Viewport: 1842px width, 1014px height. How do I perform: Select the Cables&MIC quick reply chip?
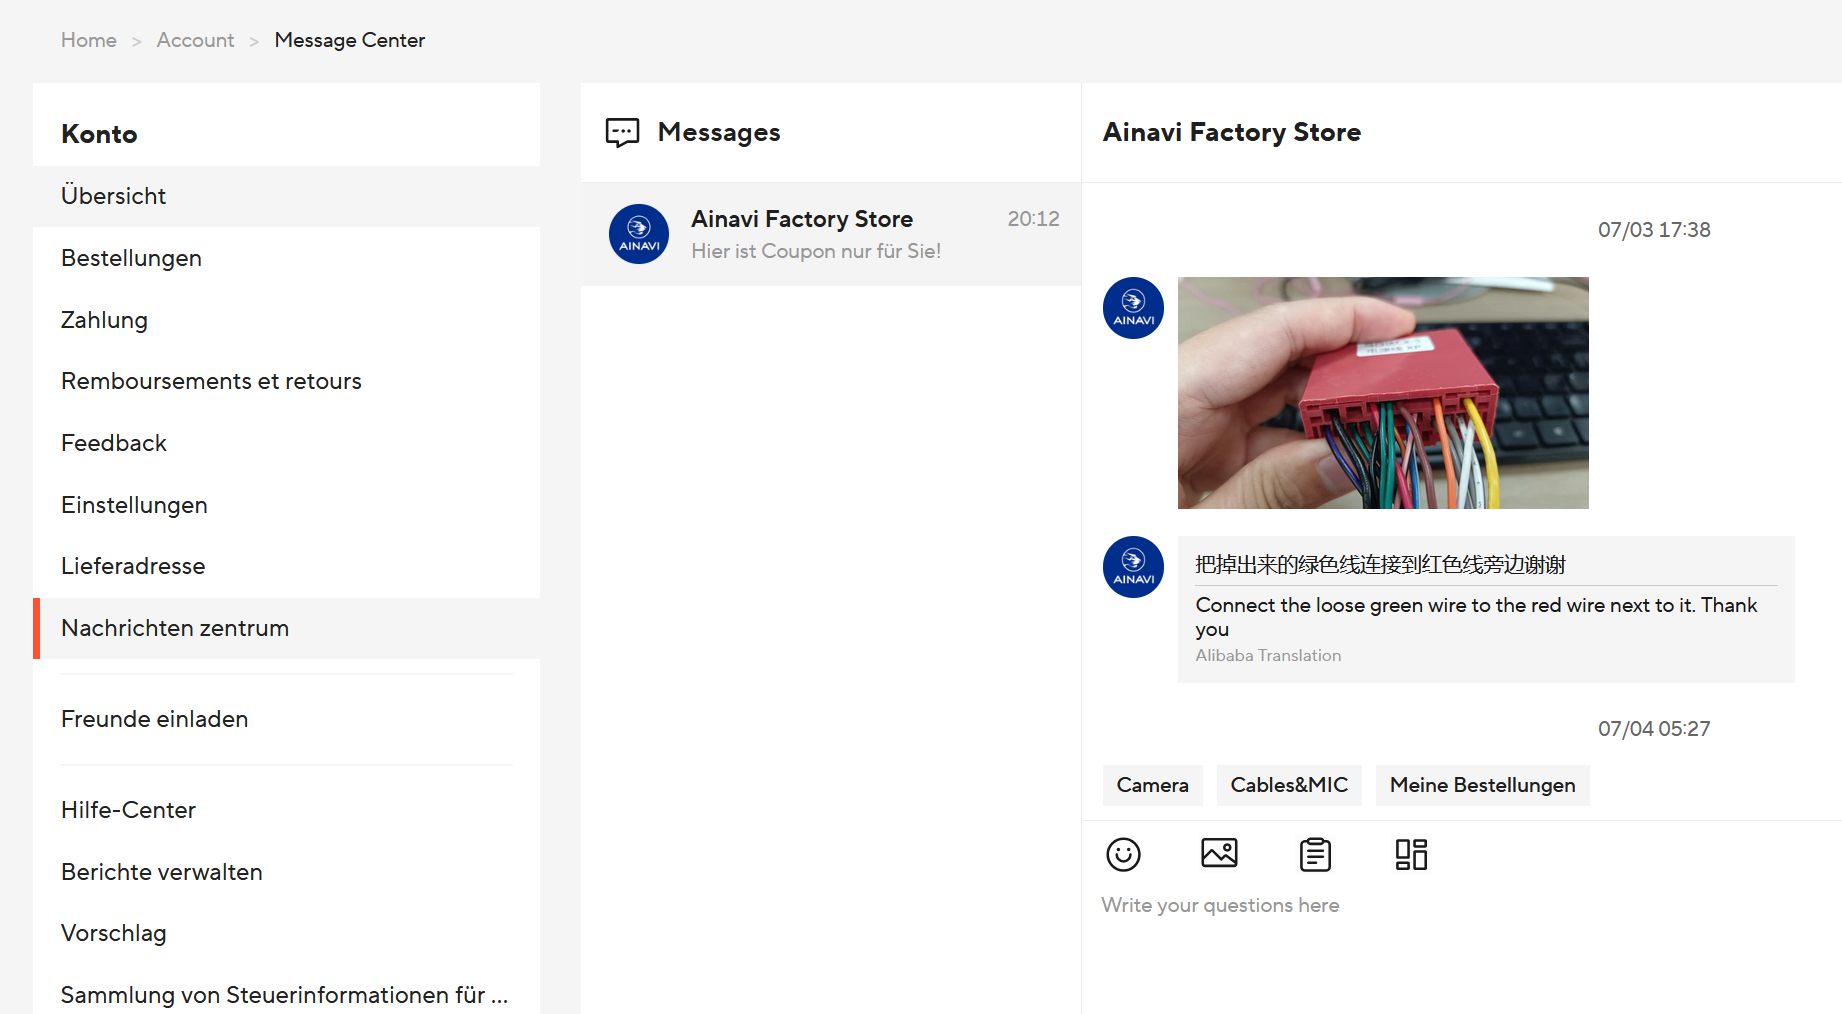point(1289,785)
